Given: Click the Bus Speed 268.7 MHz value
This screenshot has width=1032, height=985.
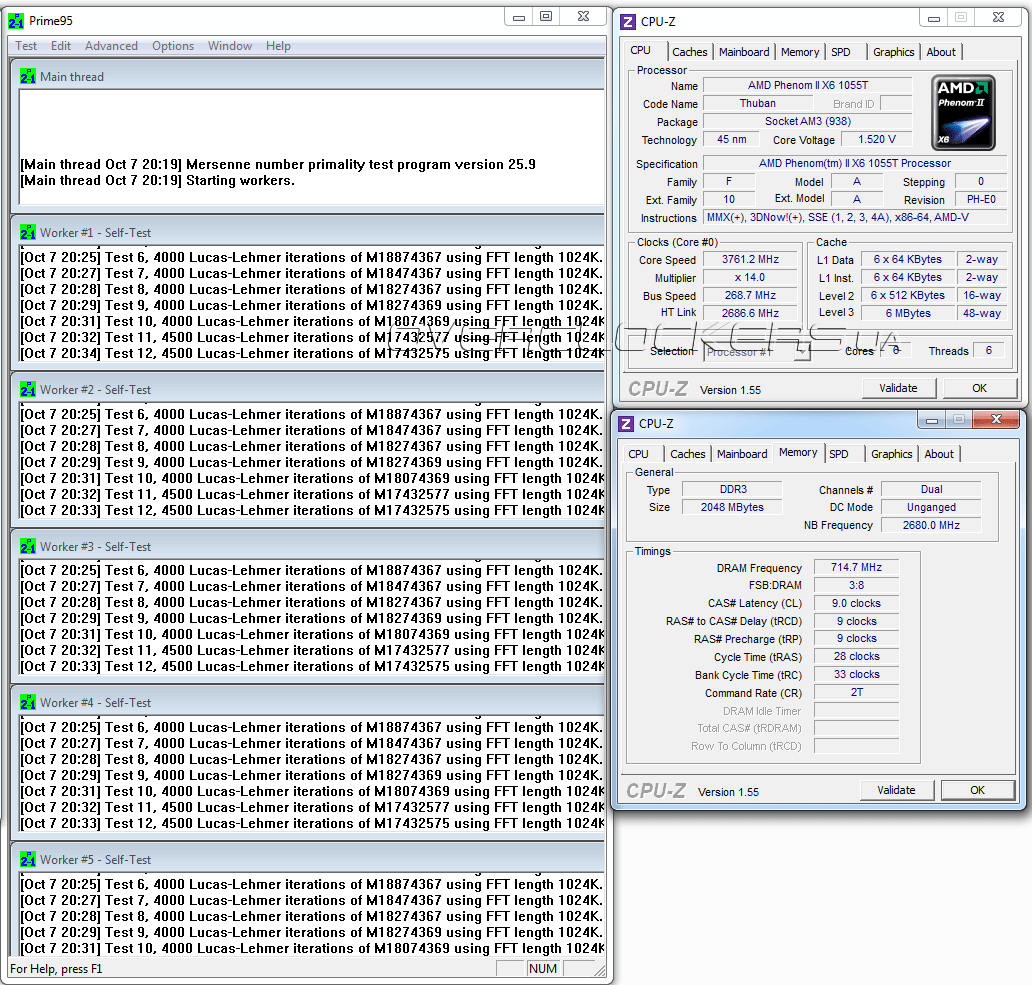Looking at the screenshot, I should 750,295.
